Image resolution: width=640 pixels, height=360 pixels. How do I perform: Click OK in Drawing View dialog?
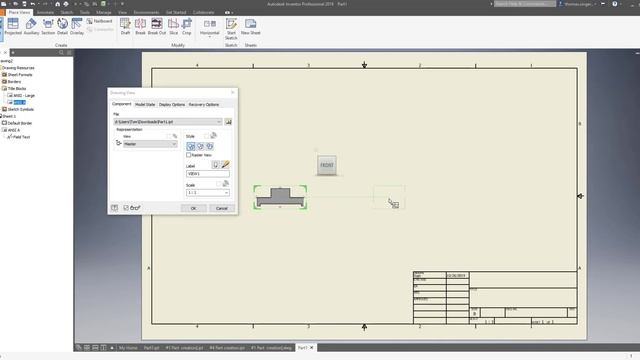tap(193, 208)
